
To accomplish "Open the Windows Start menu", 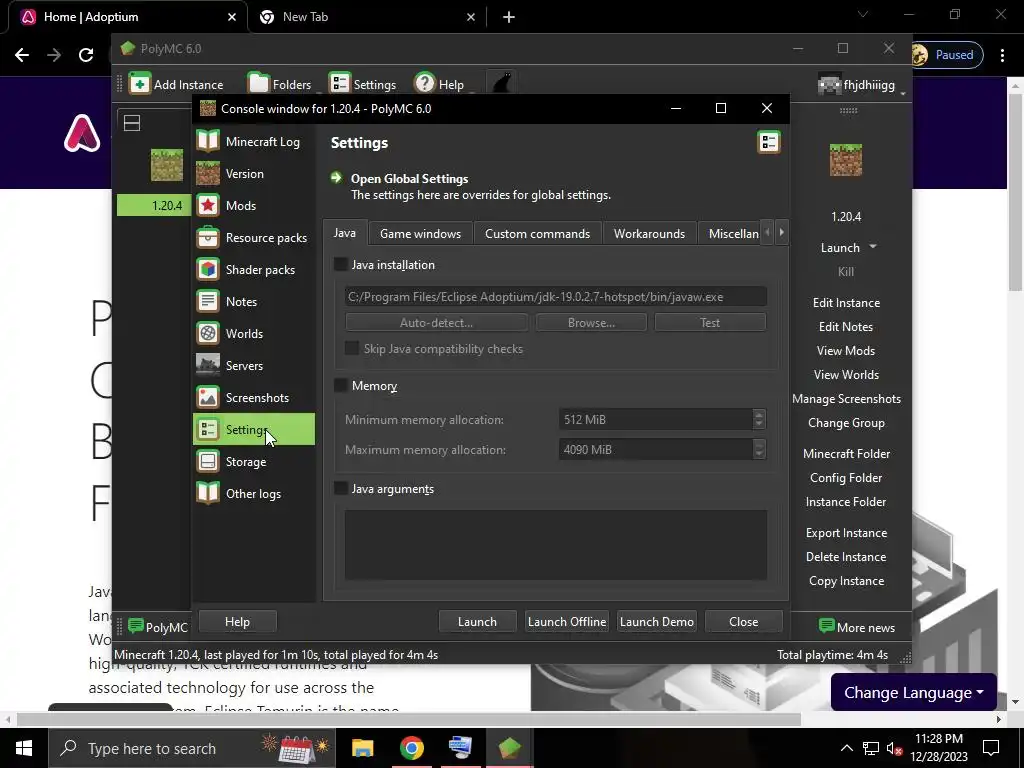I will (x=24, y=748).
